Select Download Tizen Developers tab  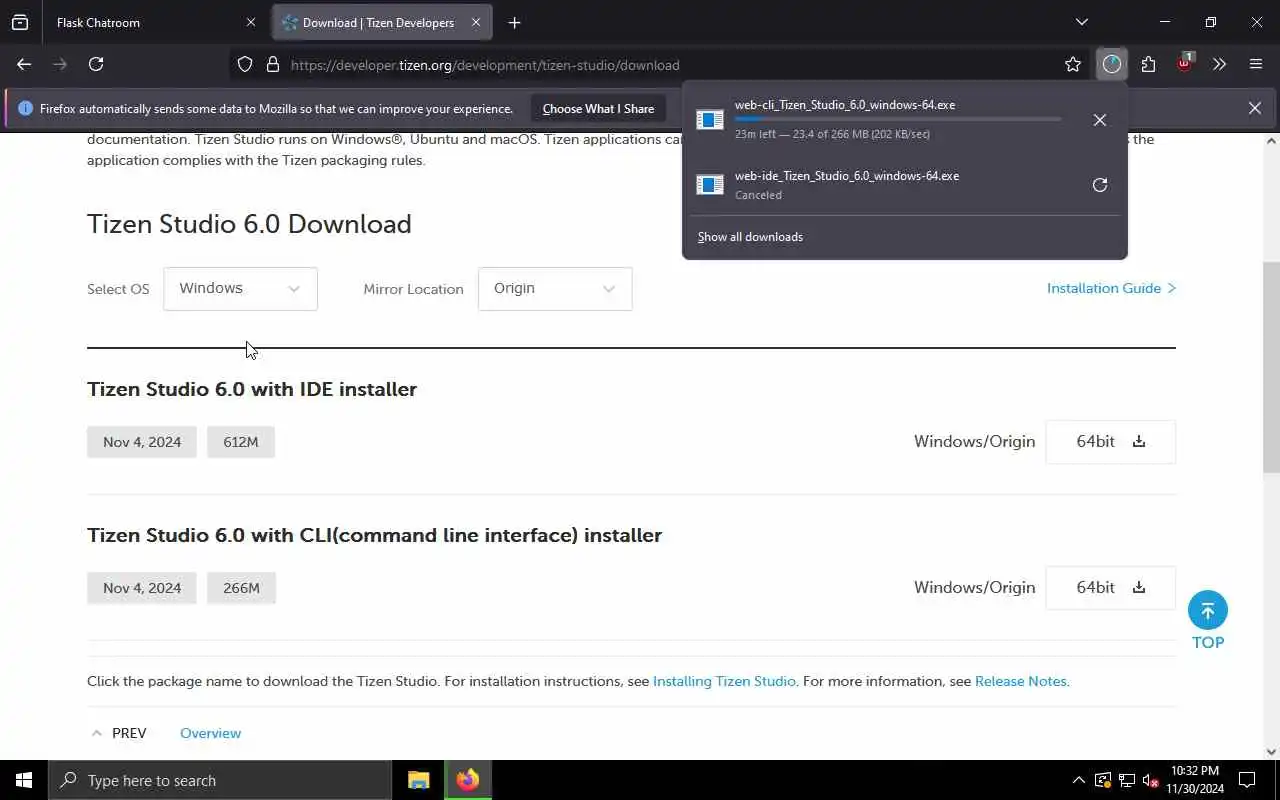point(380,22)
